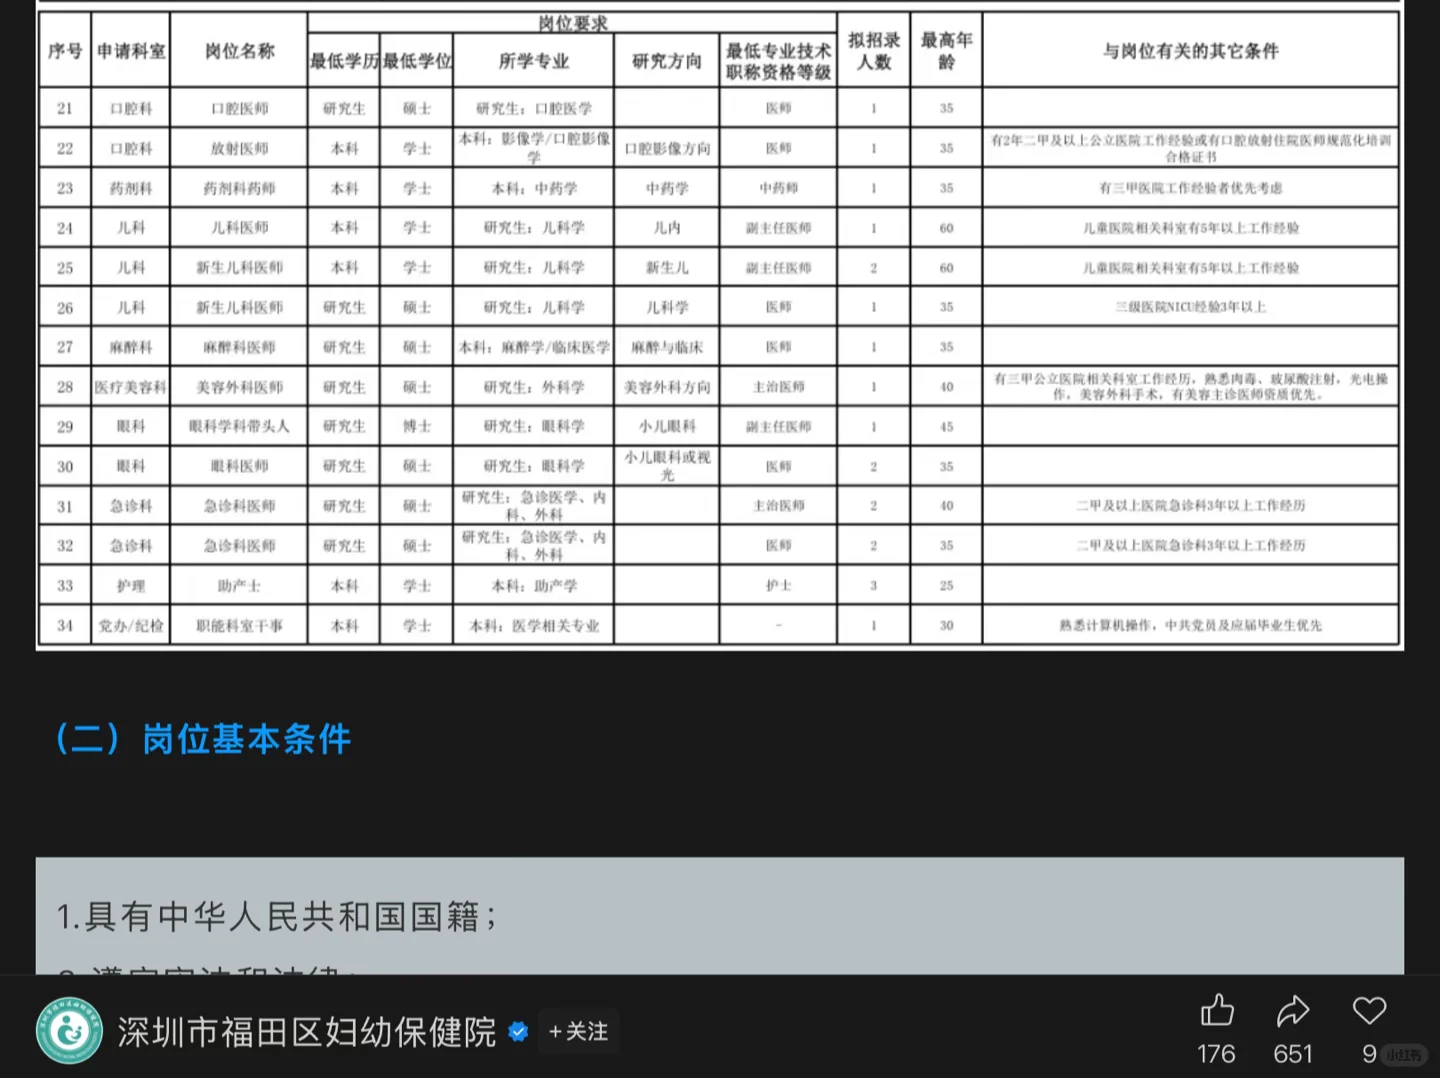Click the 小红书 watermark badge
This screenshot has width=1440, height=1078.
[1403, 1054]
